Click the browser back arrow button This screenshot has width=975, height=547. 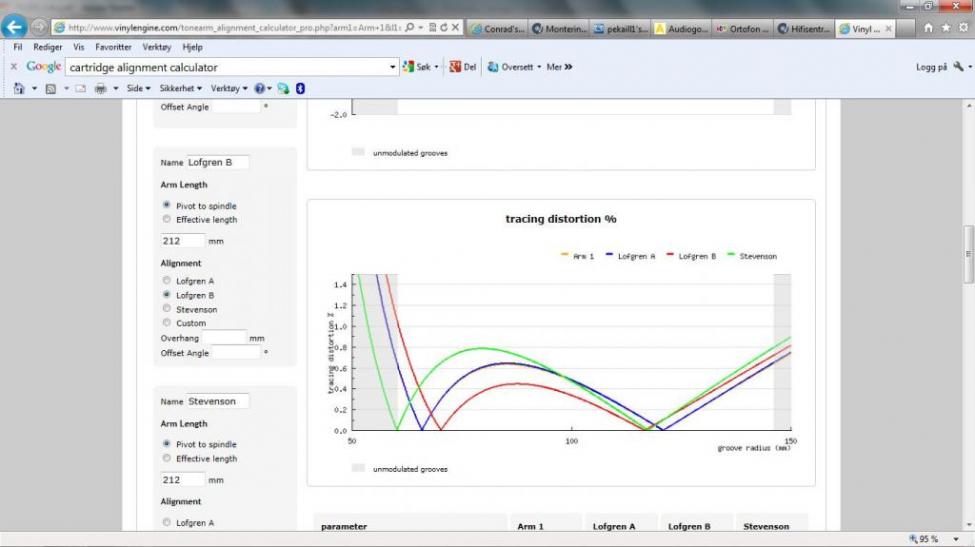tap(18, 27)
